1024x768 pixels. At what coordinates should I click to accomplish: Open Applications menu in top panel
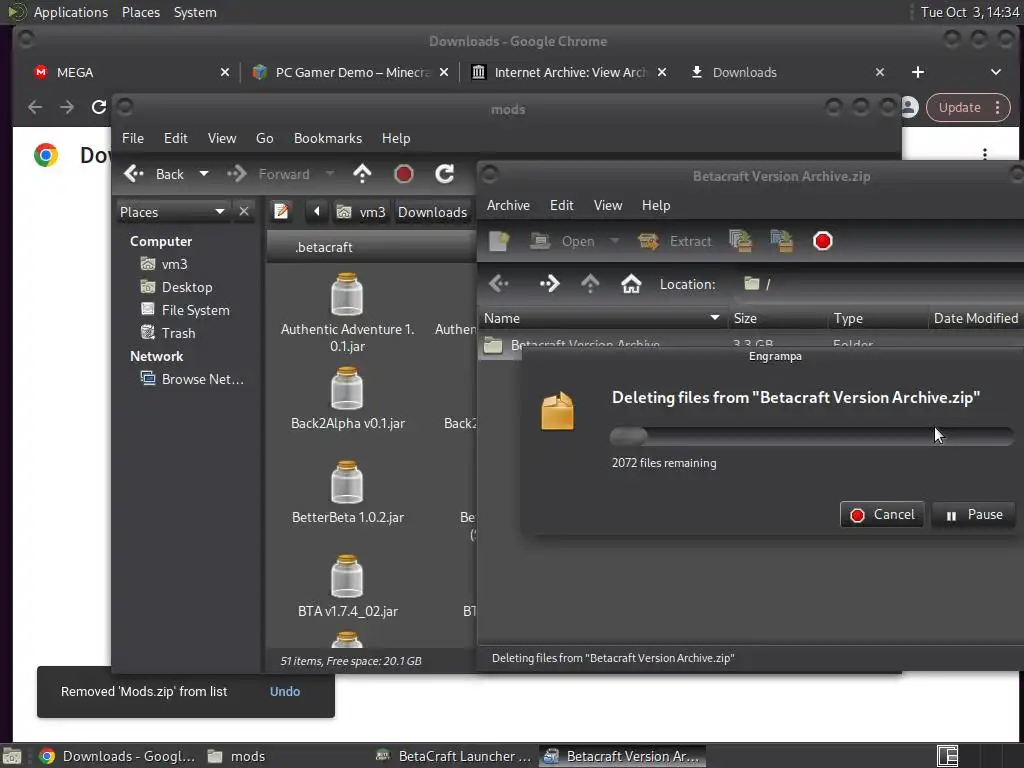pos(71,12)
